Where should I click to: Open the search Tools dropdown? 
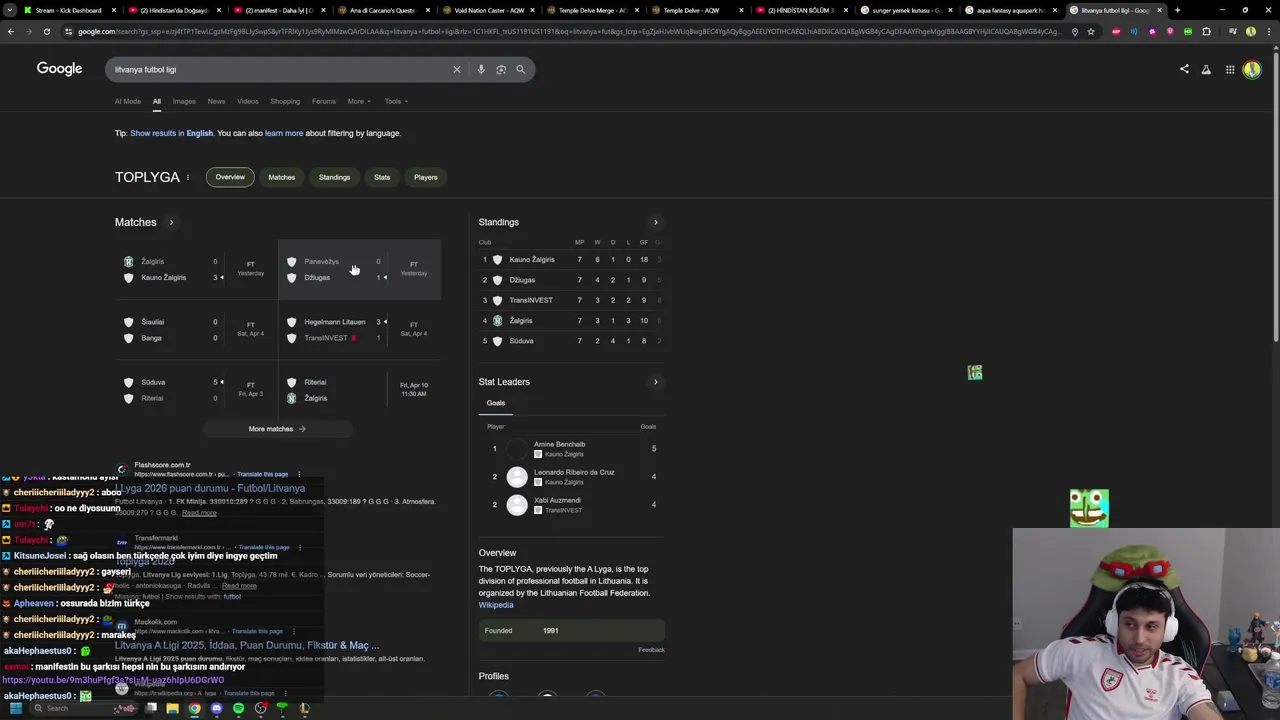(x=395, y=101)
